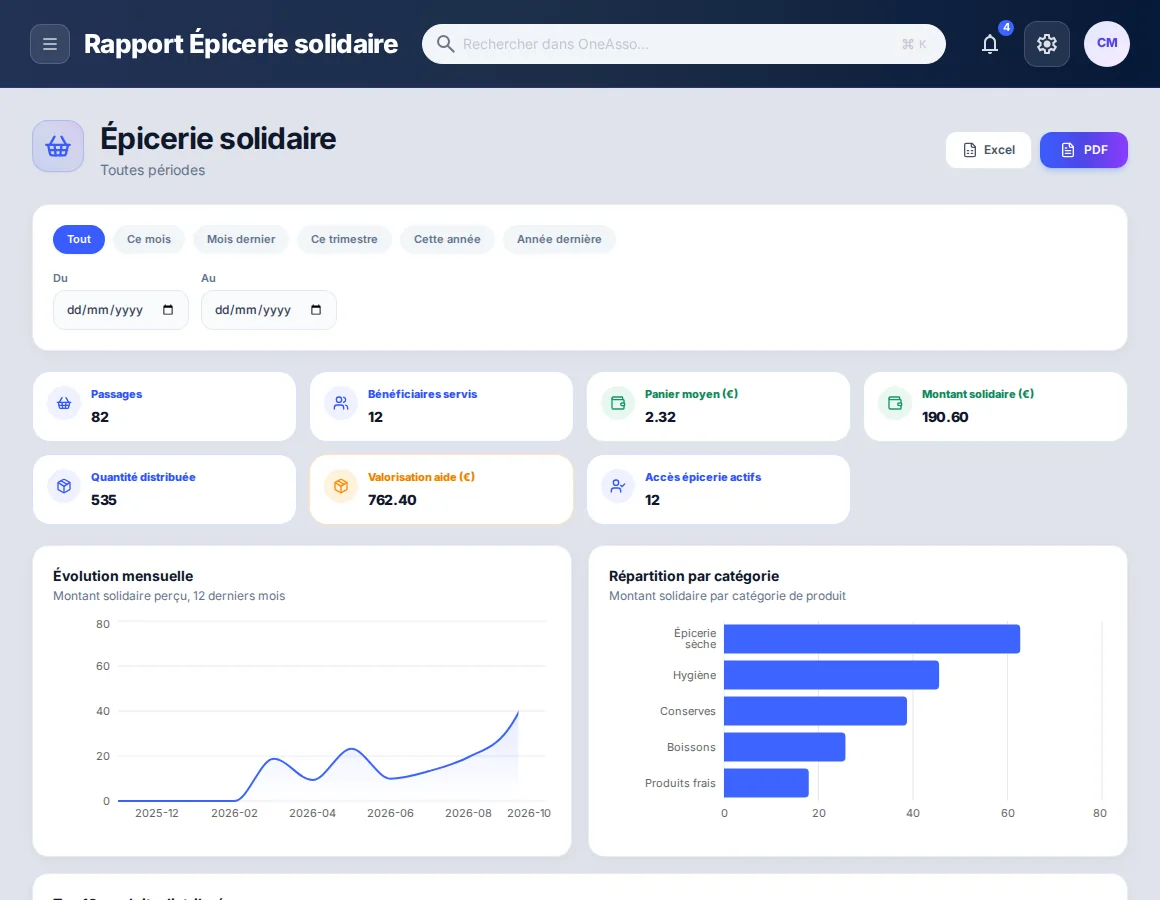Click the Évolution mensuelle chart title

click(x=123, y=576)
